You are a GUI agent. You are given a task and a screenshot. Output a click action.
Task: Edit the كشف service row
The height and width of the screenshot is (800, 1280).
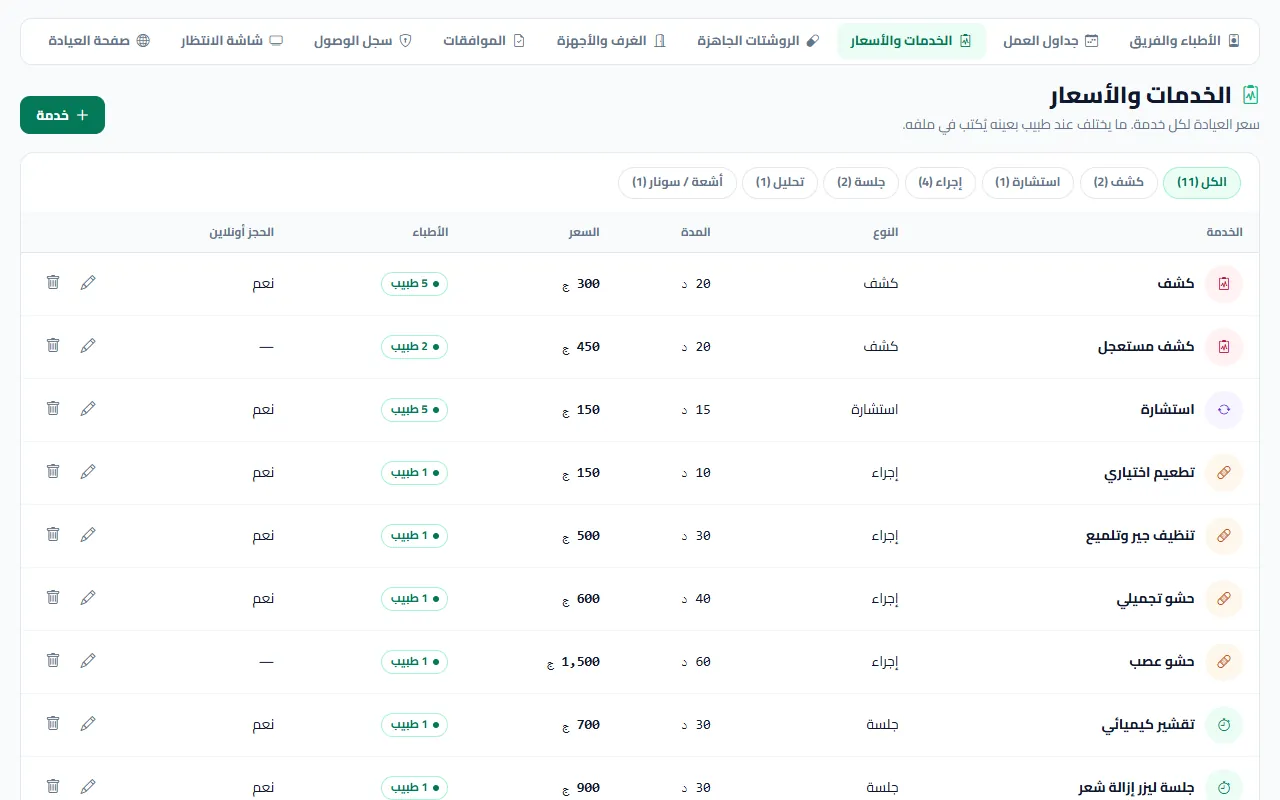pos(88,283)
